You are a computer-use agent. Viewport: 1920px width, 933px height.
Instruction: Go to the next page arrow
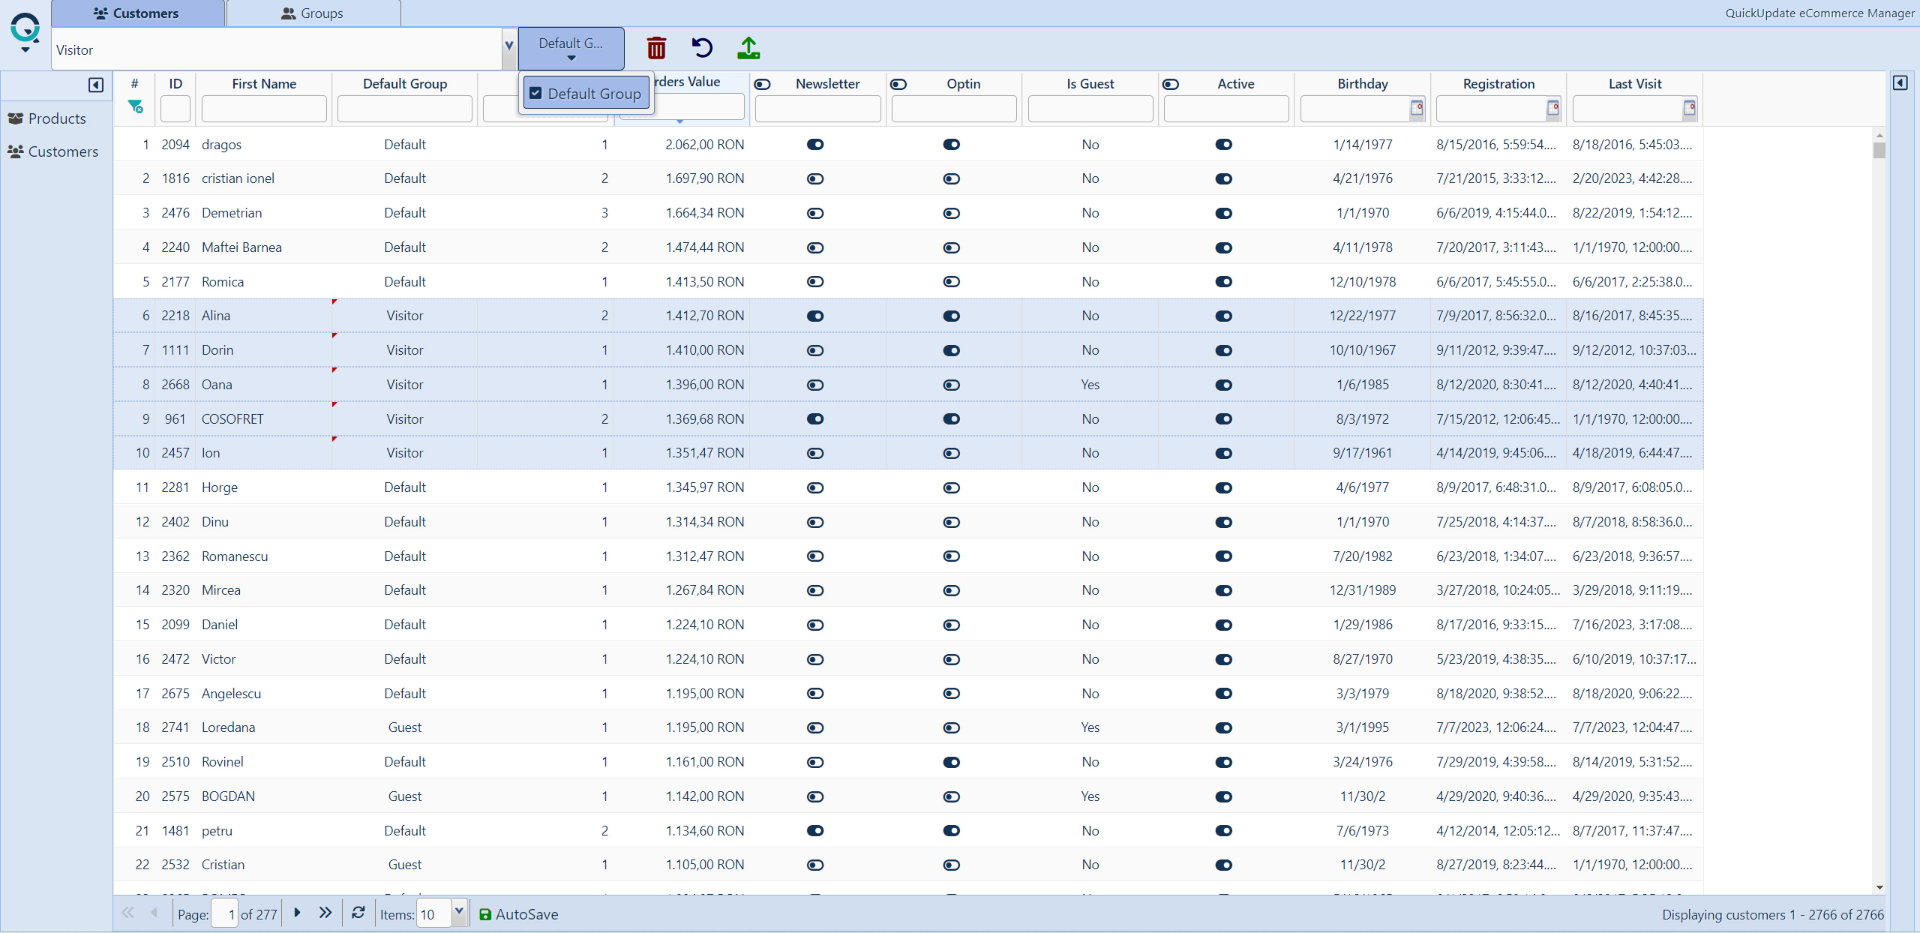(297, 913)
